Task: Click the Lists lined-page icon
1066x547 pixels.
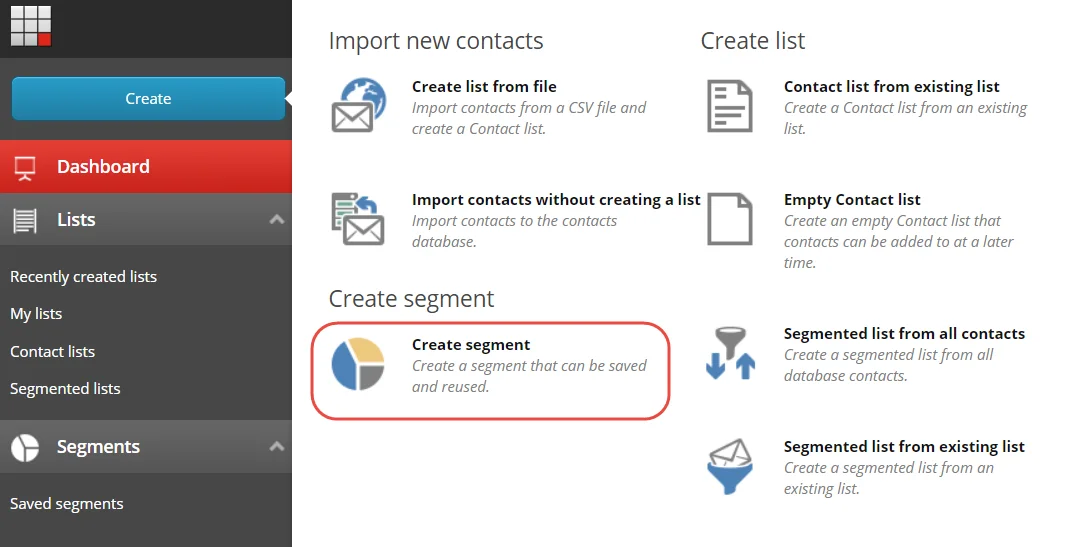Action: (x=25, y=220)
